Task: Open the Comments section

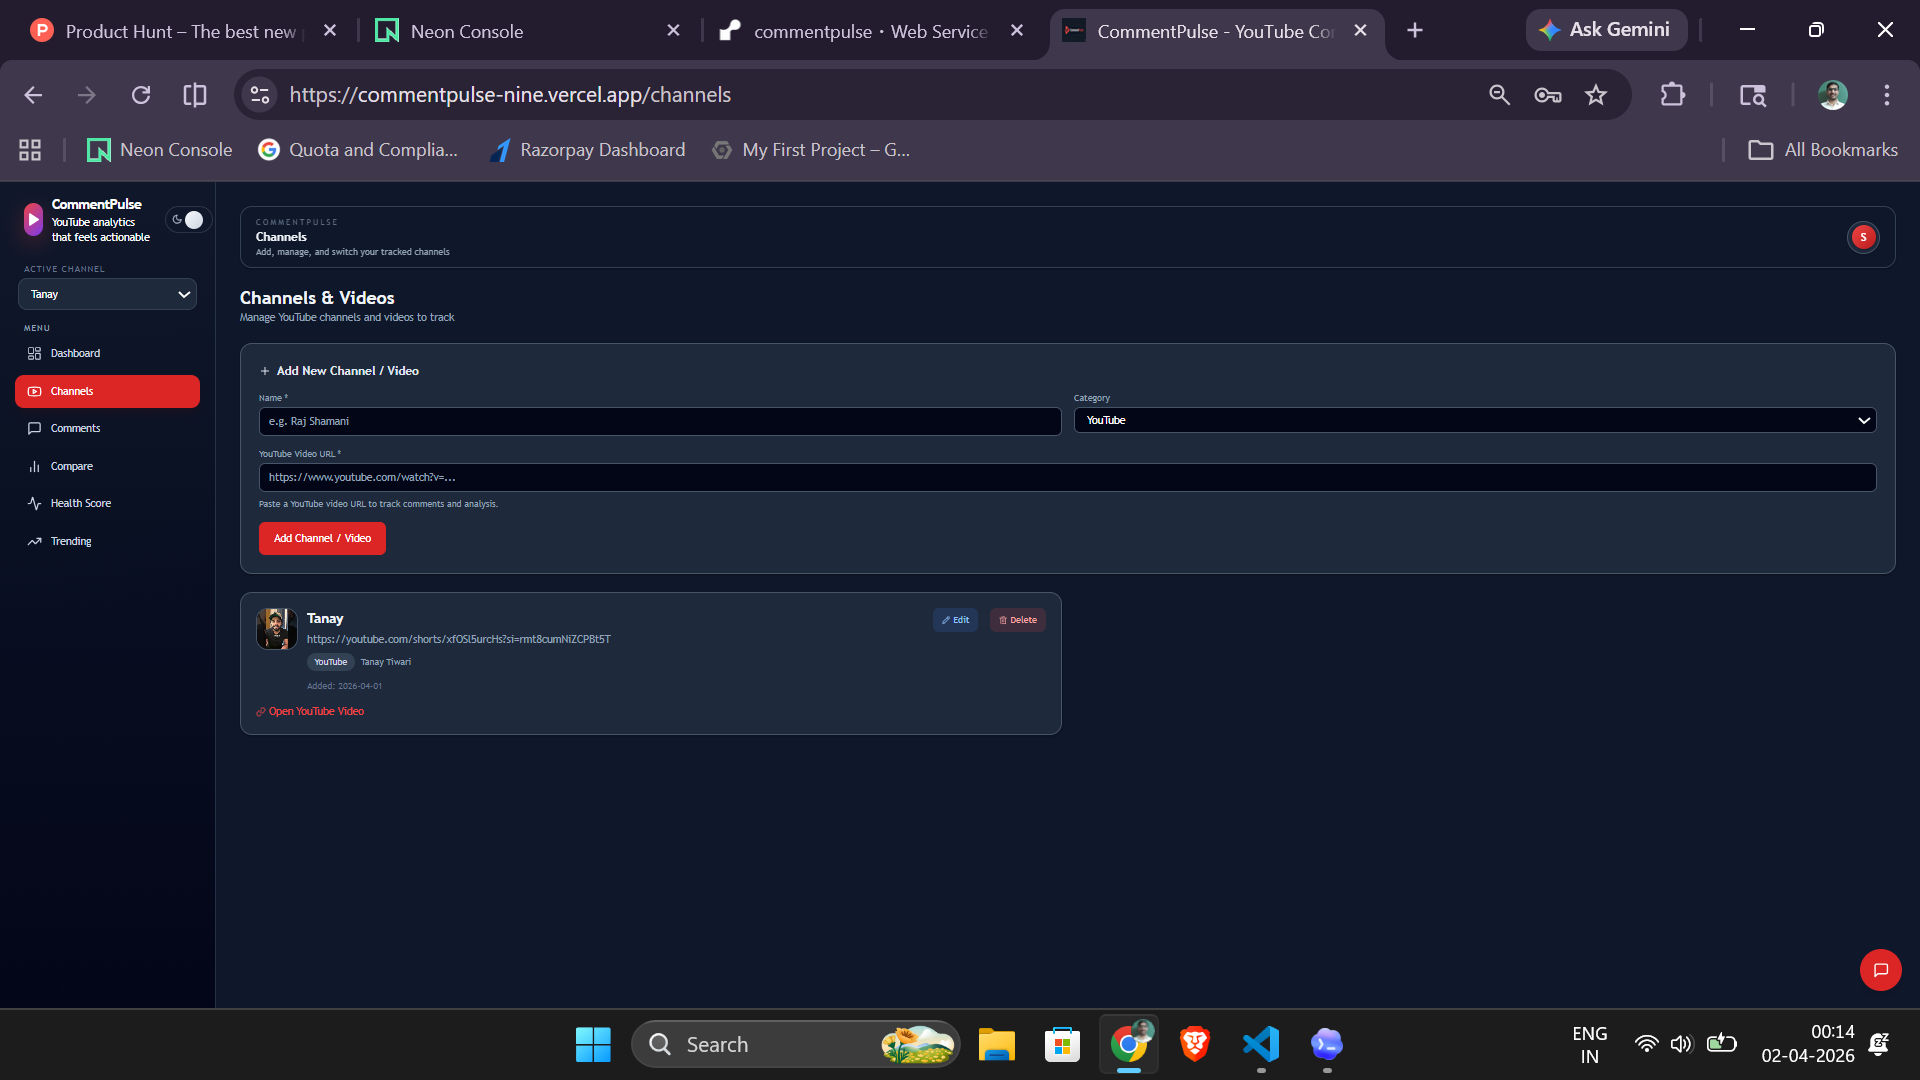Action: 75,428
